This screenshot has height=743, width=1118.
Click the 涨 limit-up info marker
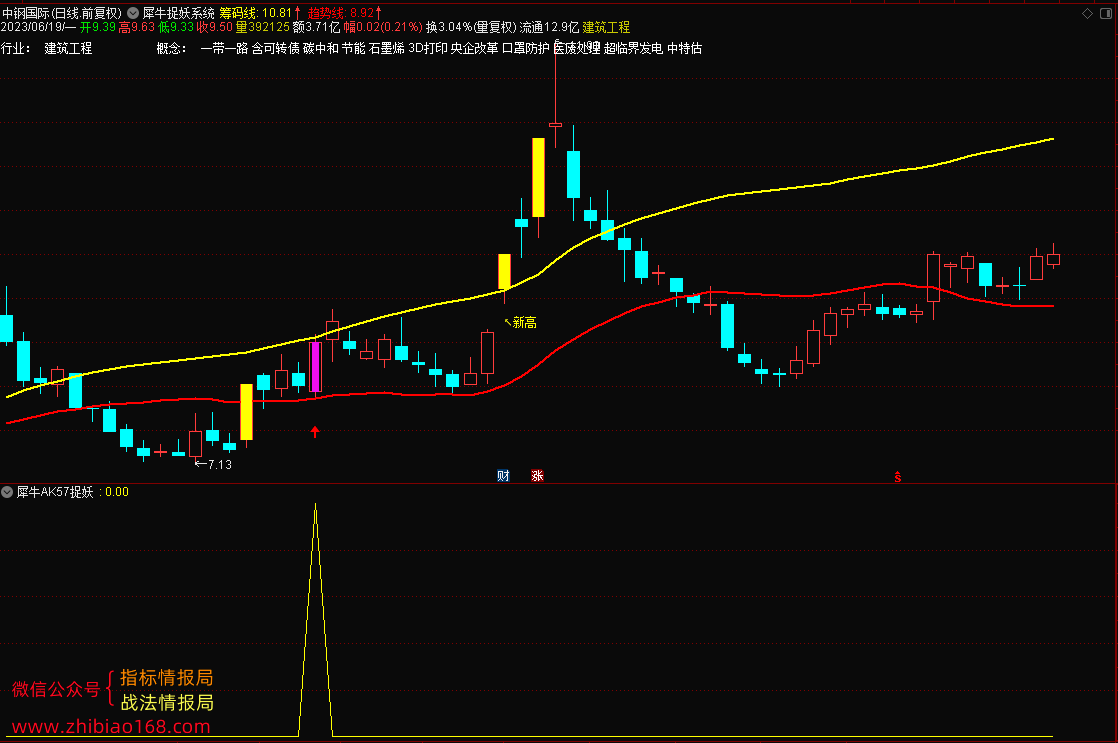coord(537,476)
